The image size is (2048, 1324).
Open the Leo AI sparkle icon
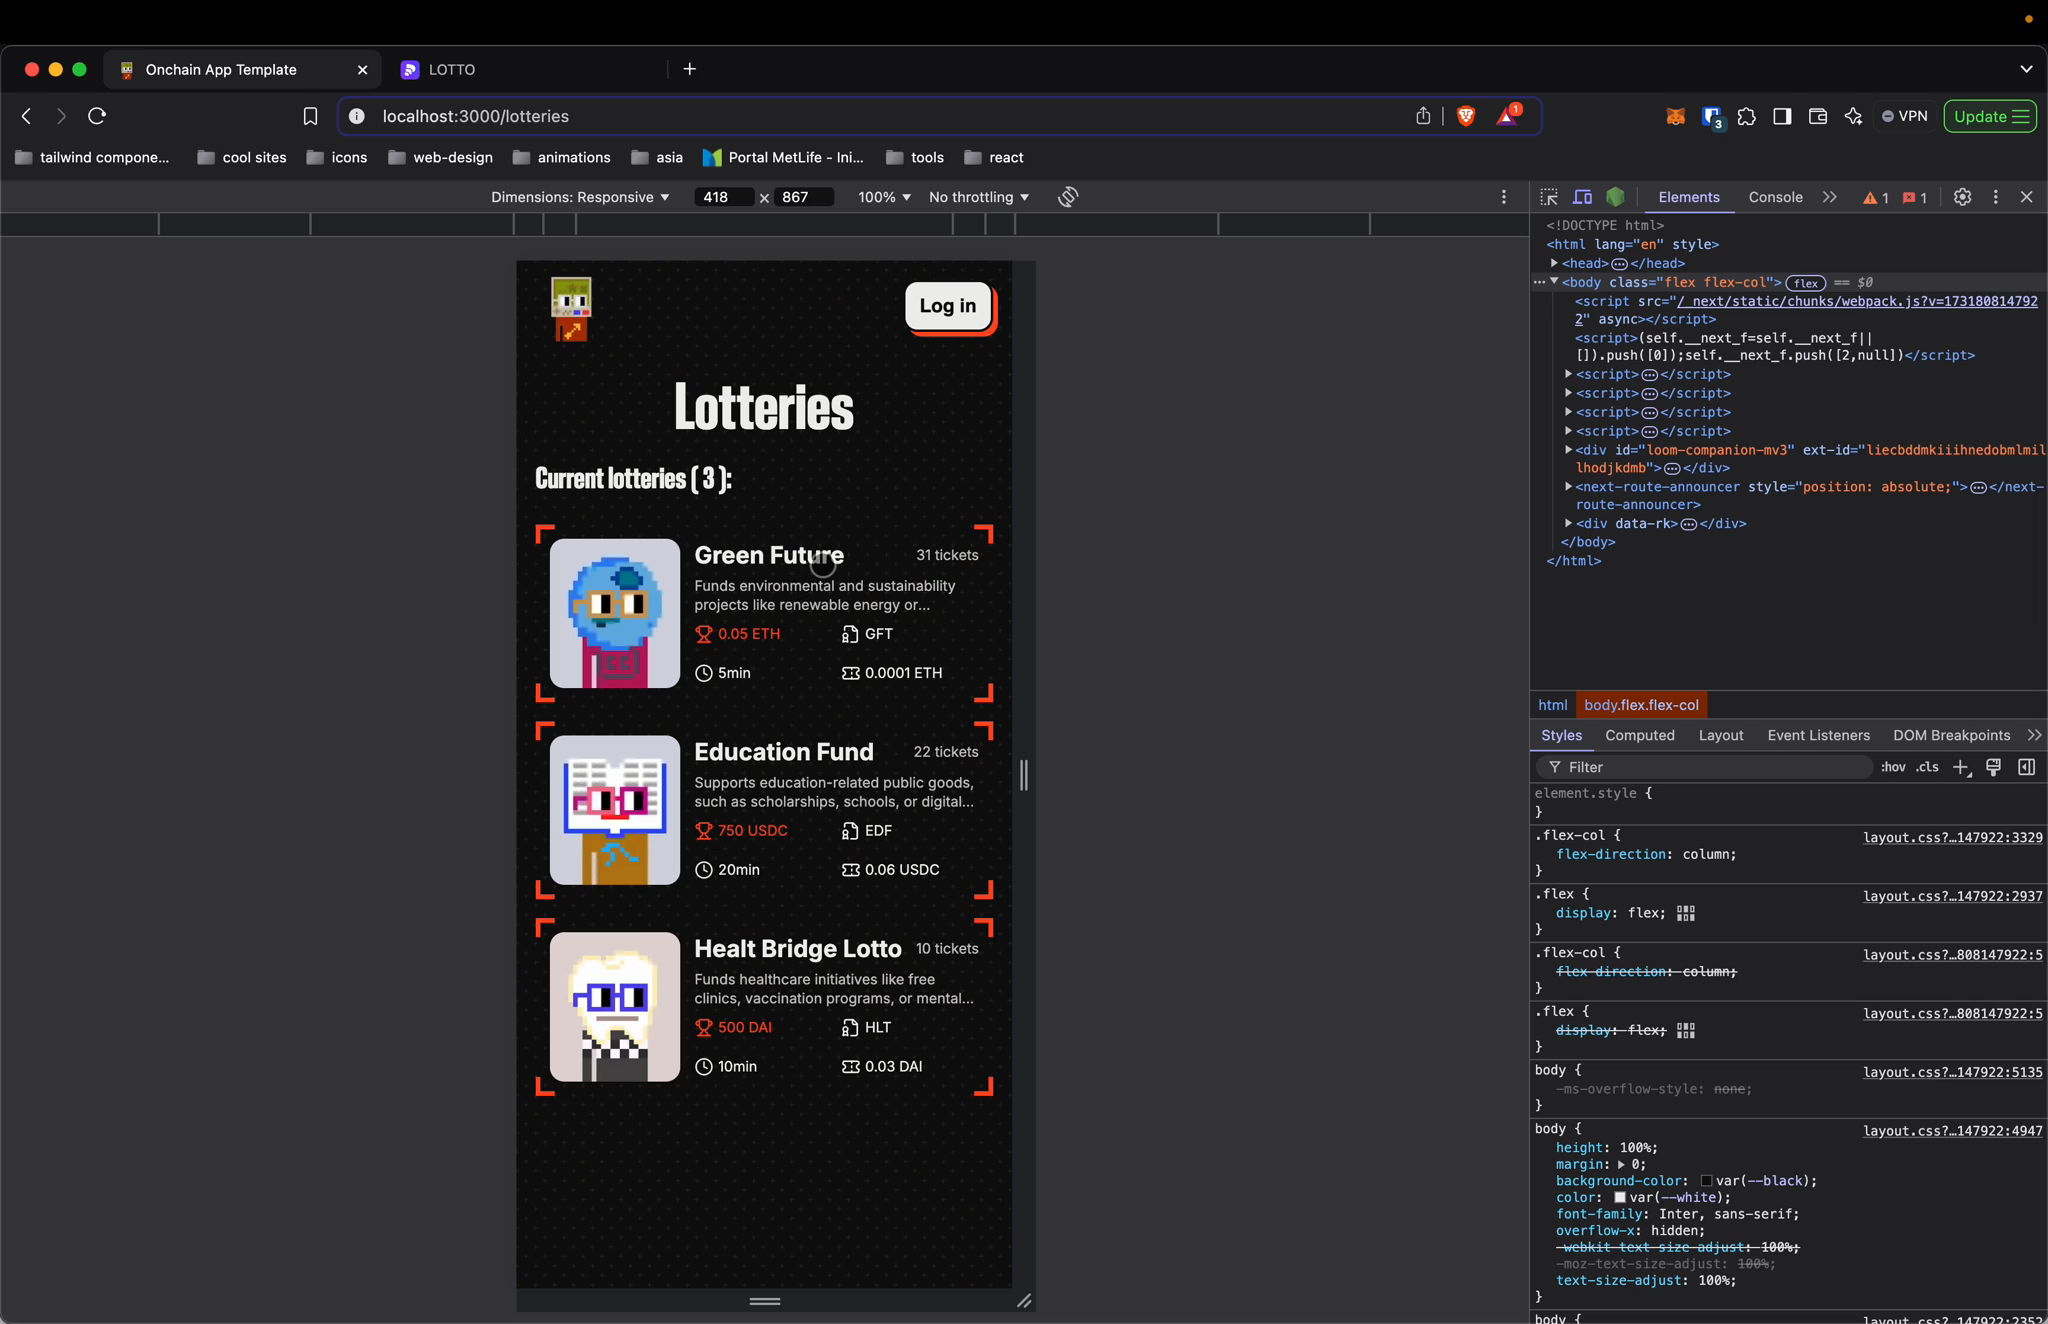1853,116
